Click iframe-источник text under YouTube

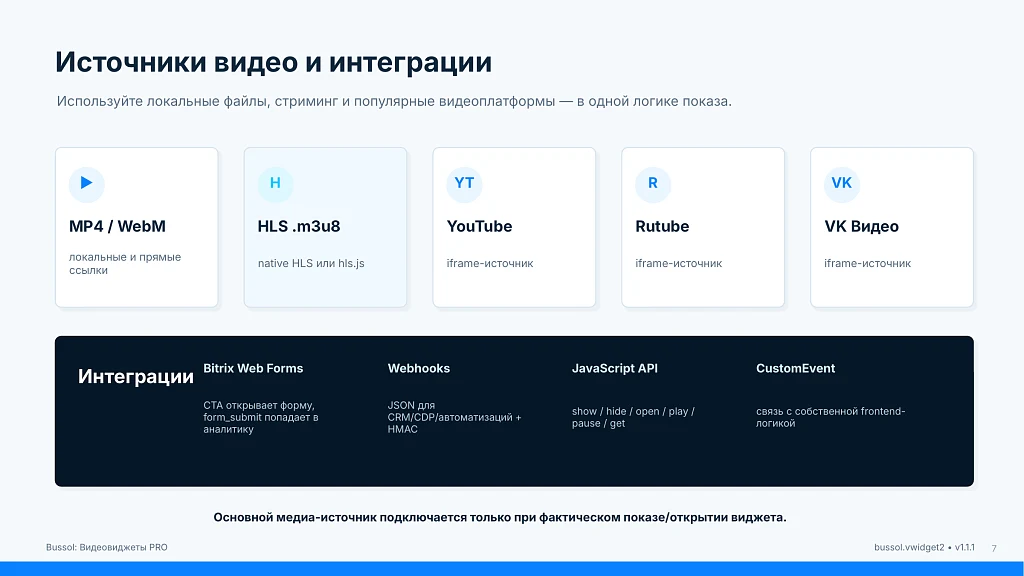(x=490, y=263)
